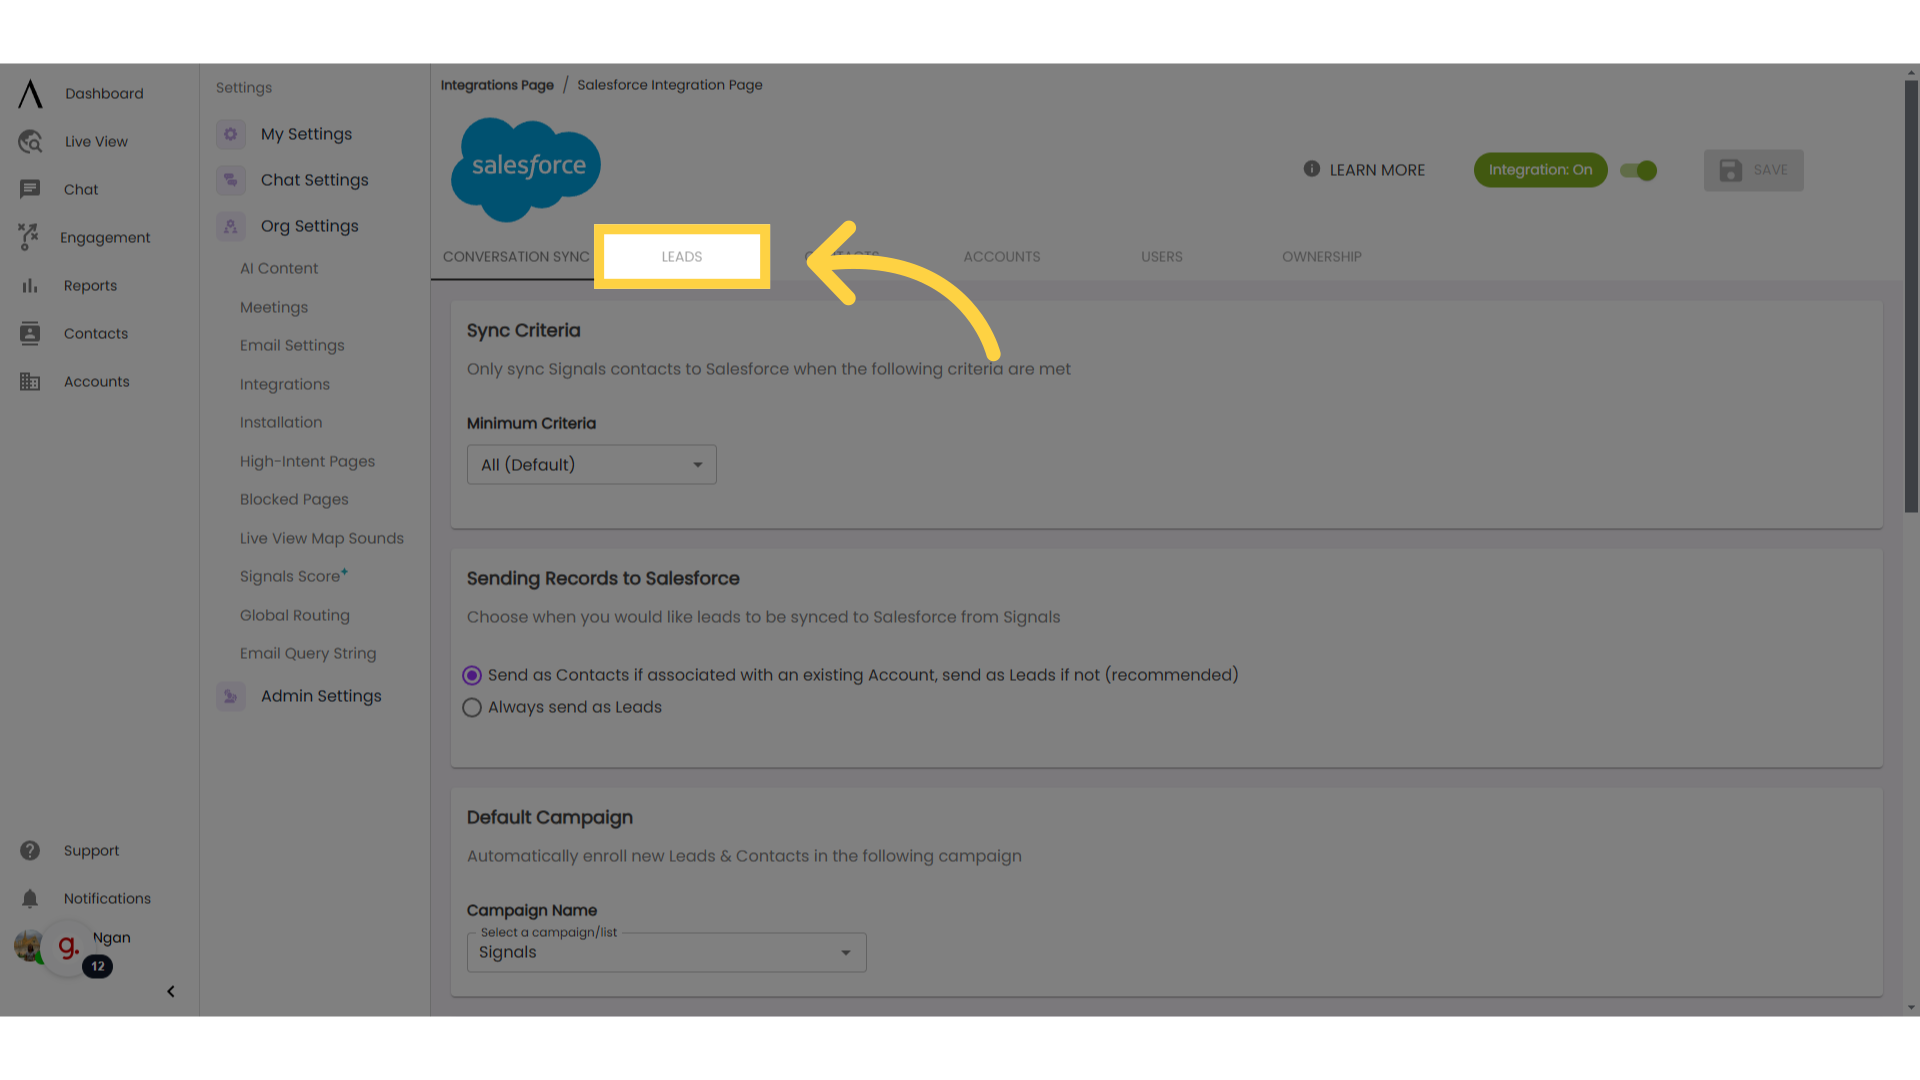Click the Salesforce cloud logo

(x=526, y=170)
